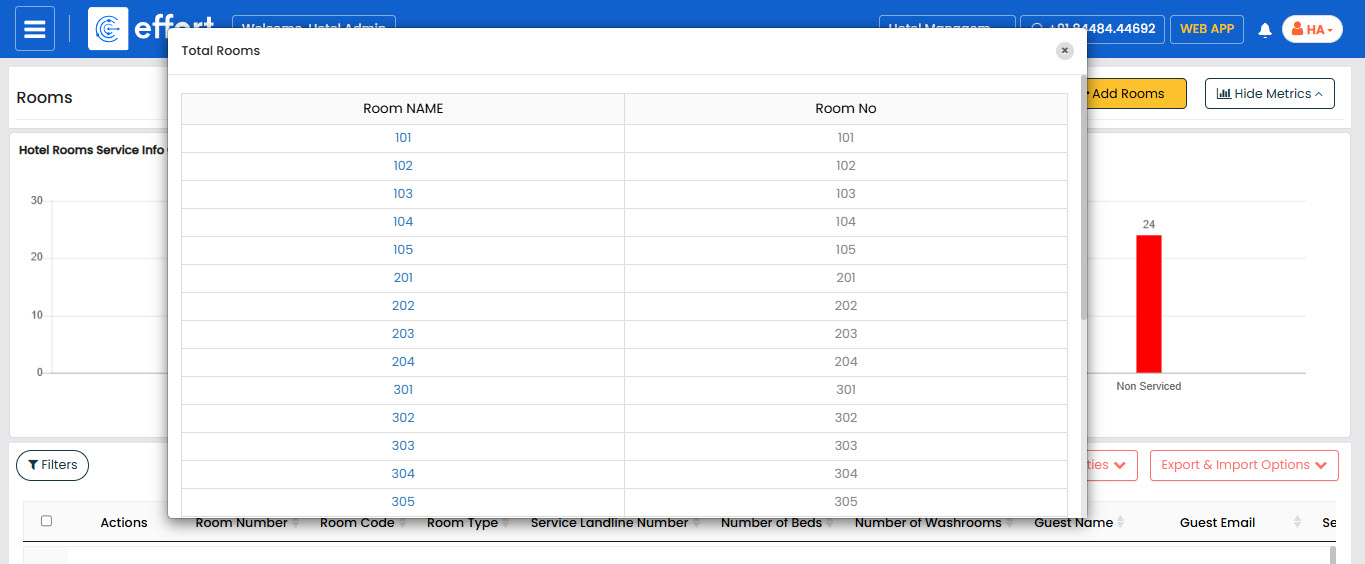This screenshot has height=564, width=1365.
Task: Click the Guest Name column sort icon
Action: pyautogui.click(x=1120, y=522)
